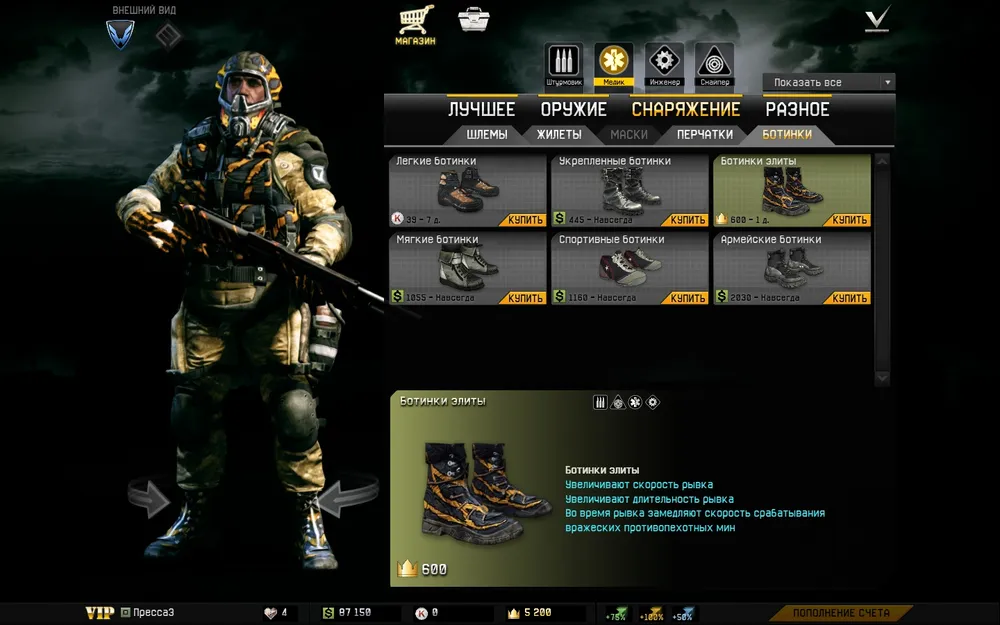Click the grey diamond rank icon

tap(167, 35)
